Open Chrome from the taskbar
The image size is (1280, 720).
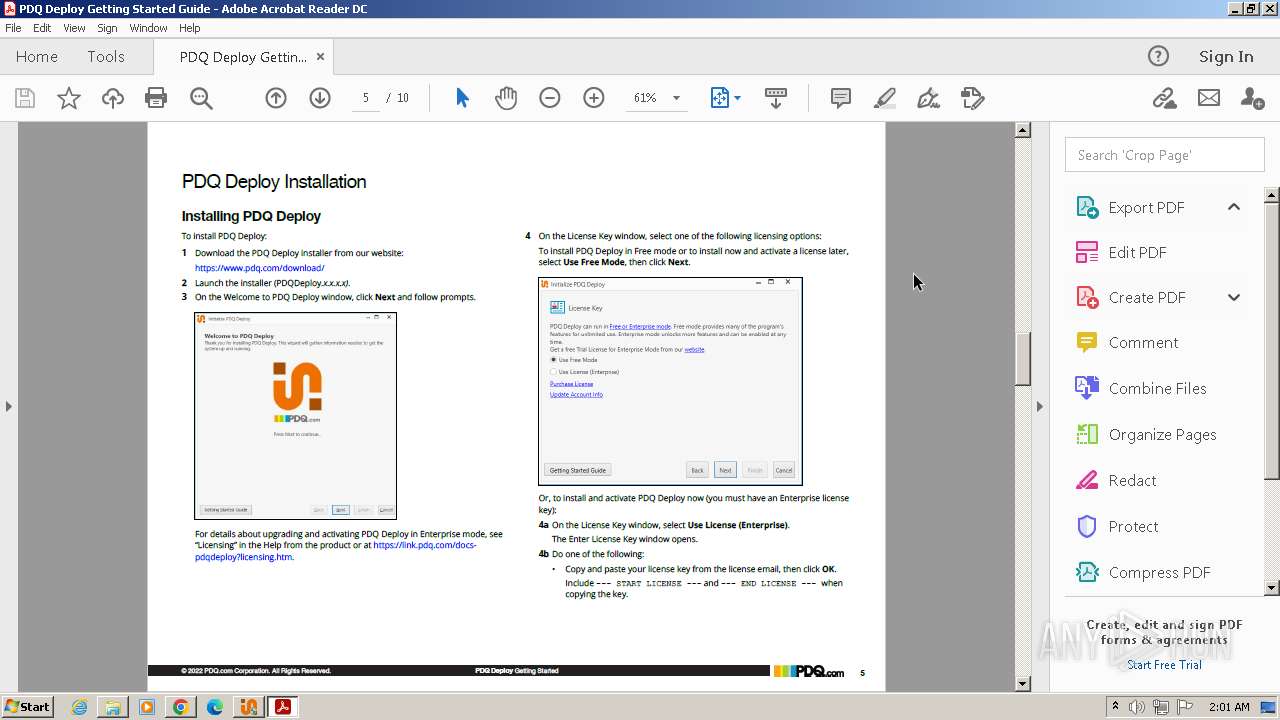pyautogui.click(x=180, y=707)
